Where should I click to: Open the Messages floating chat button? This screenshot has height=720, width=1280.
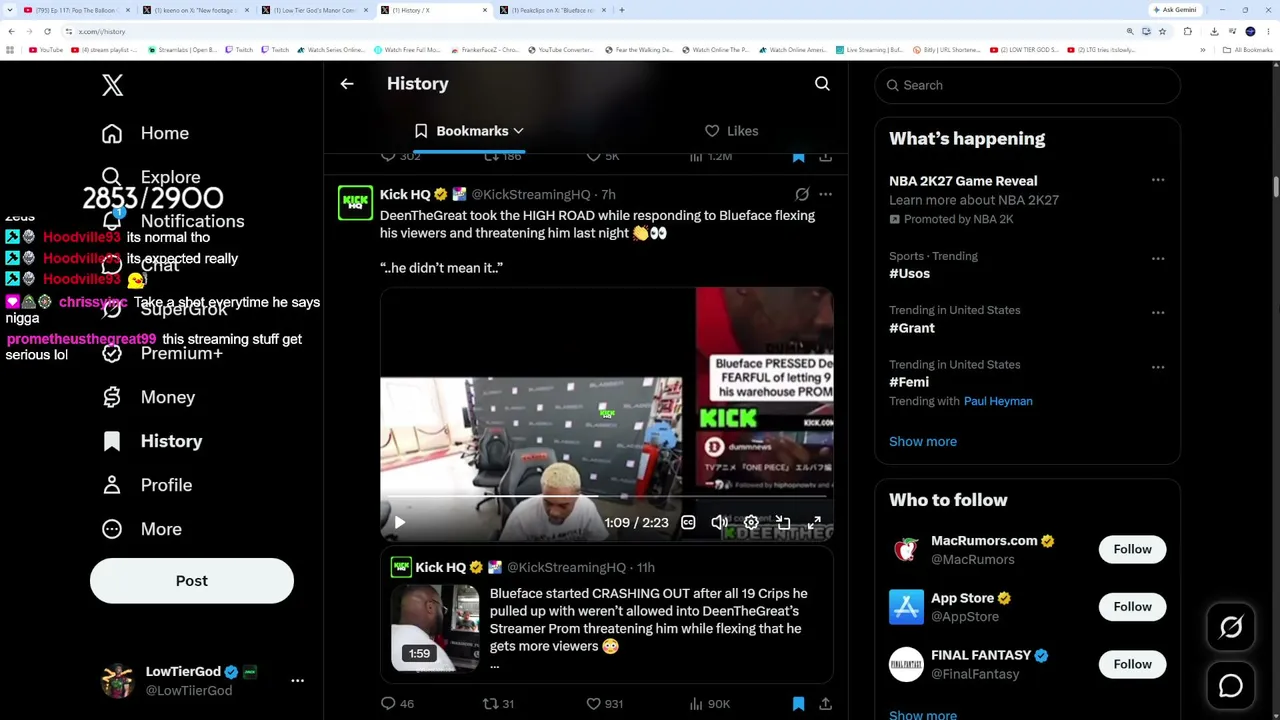pos(1231,686)
